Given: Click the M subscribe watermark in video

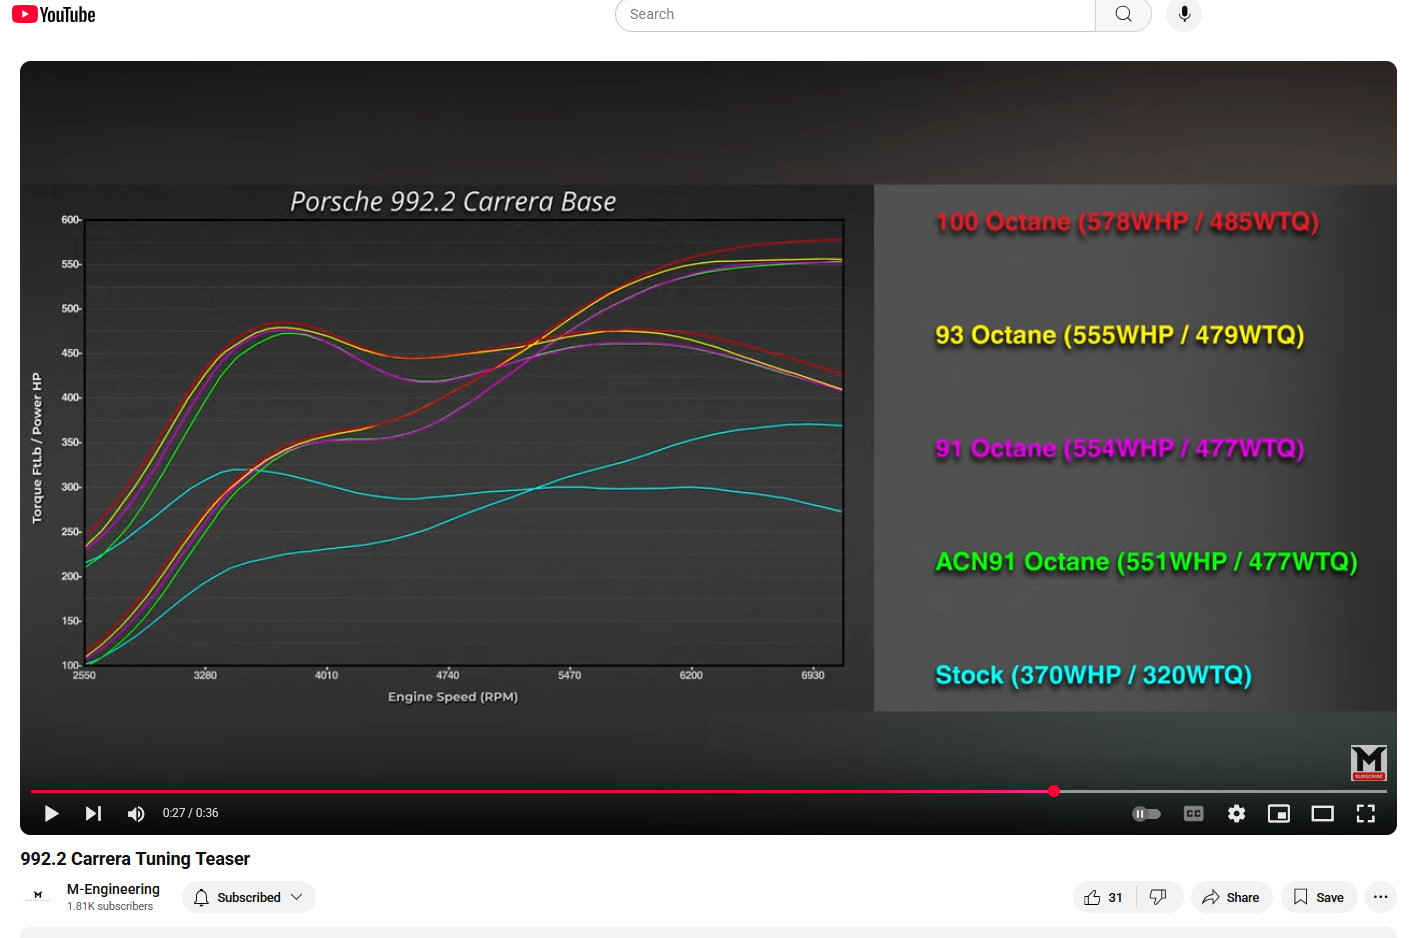Looking at the screenshot, I should [x=1368, y=763].
